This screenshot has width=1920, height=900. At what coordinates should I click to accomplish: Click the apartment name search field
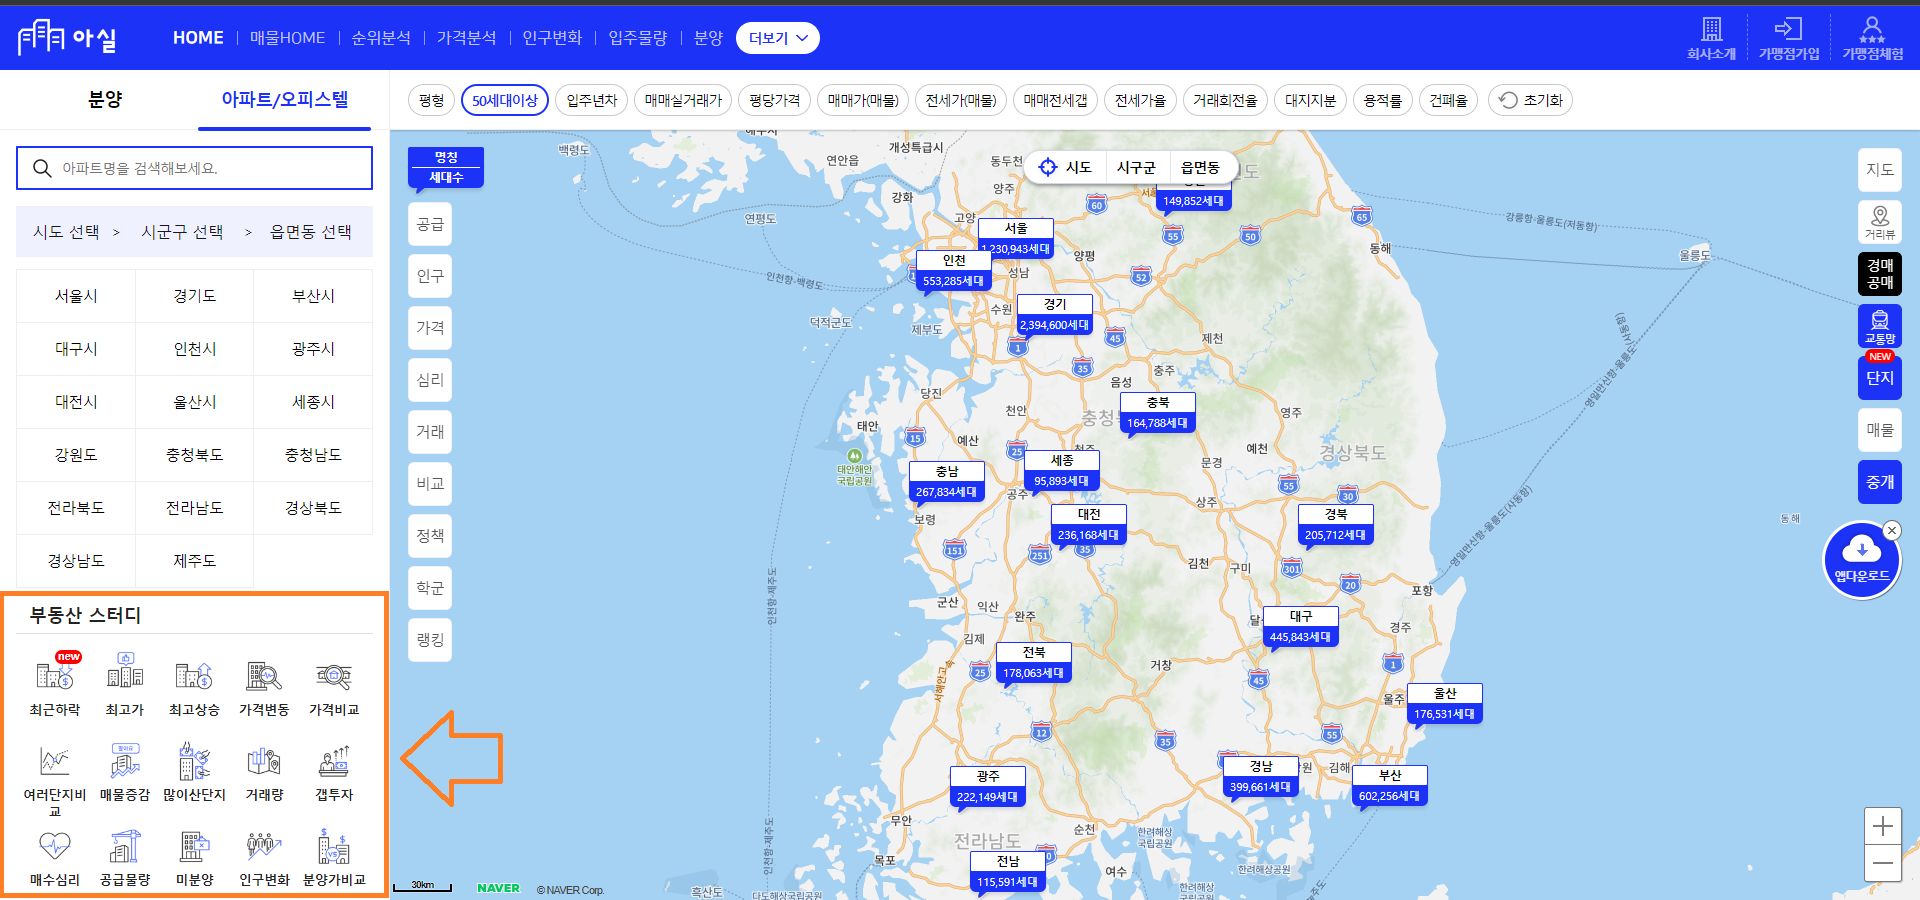(x=194, y=168)
